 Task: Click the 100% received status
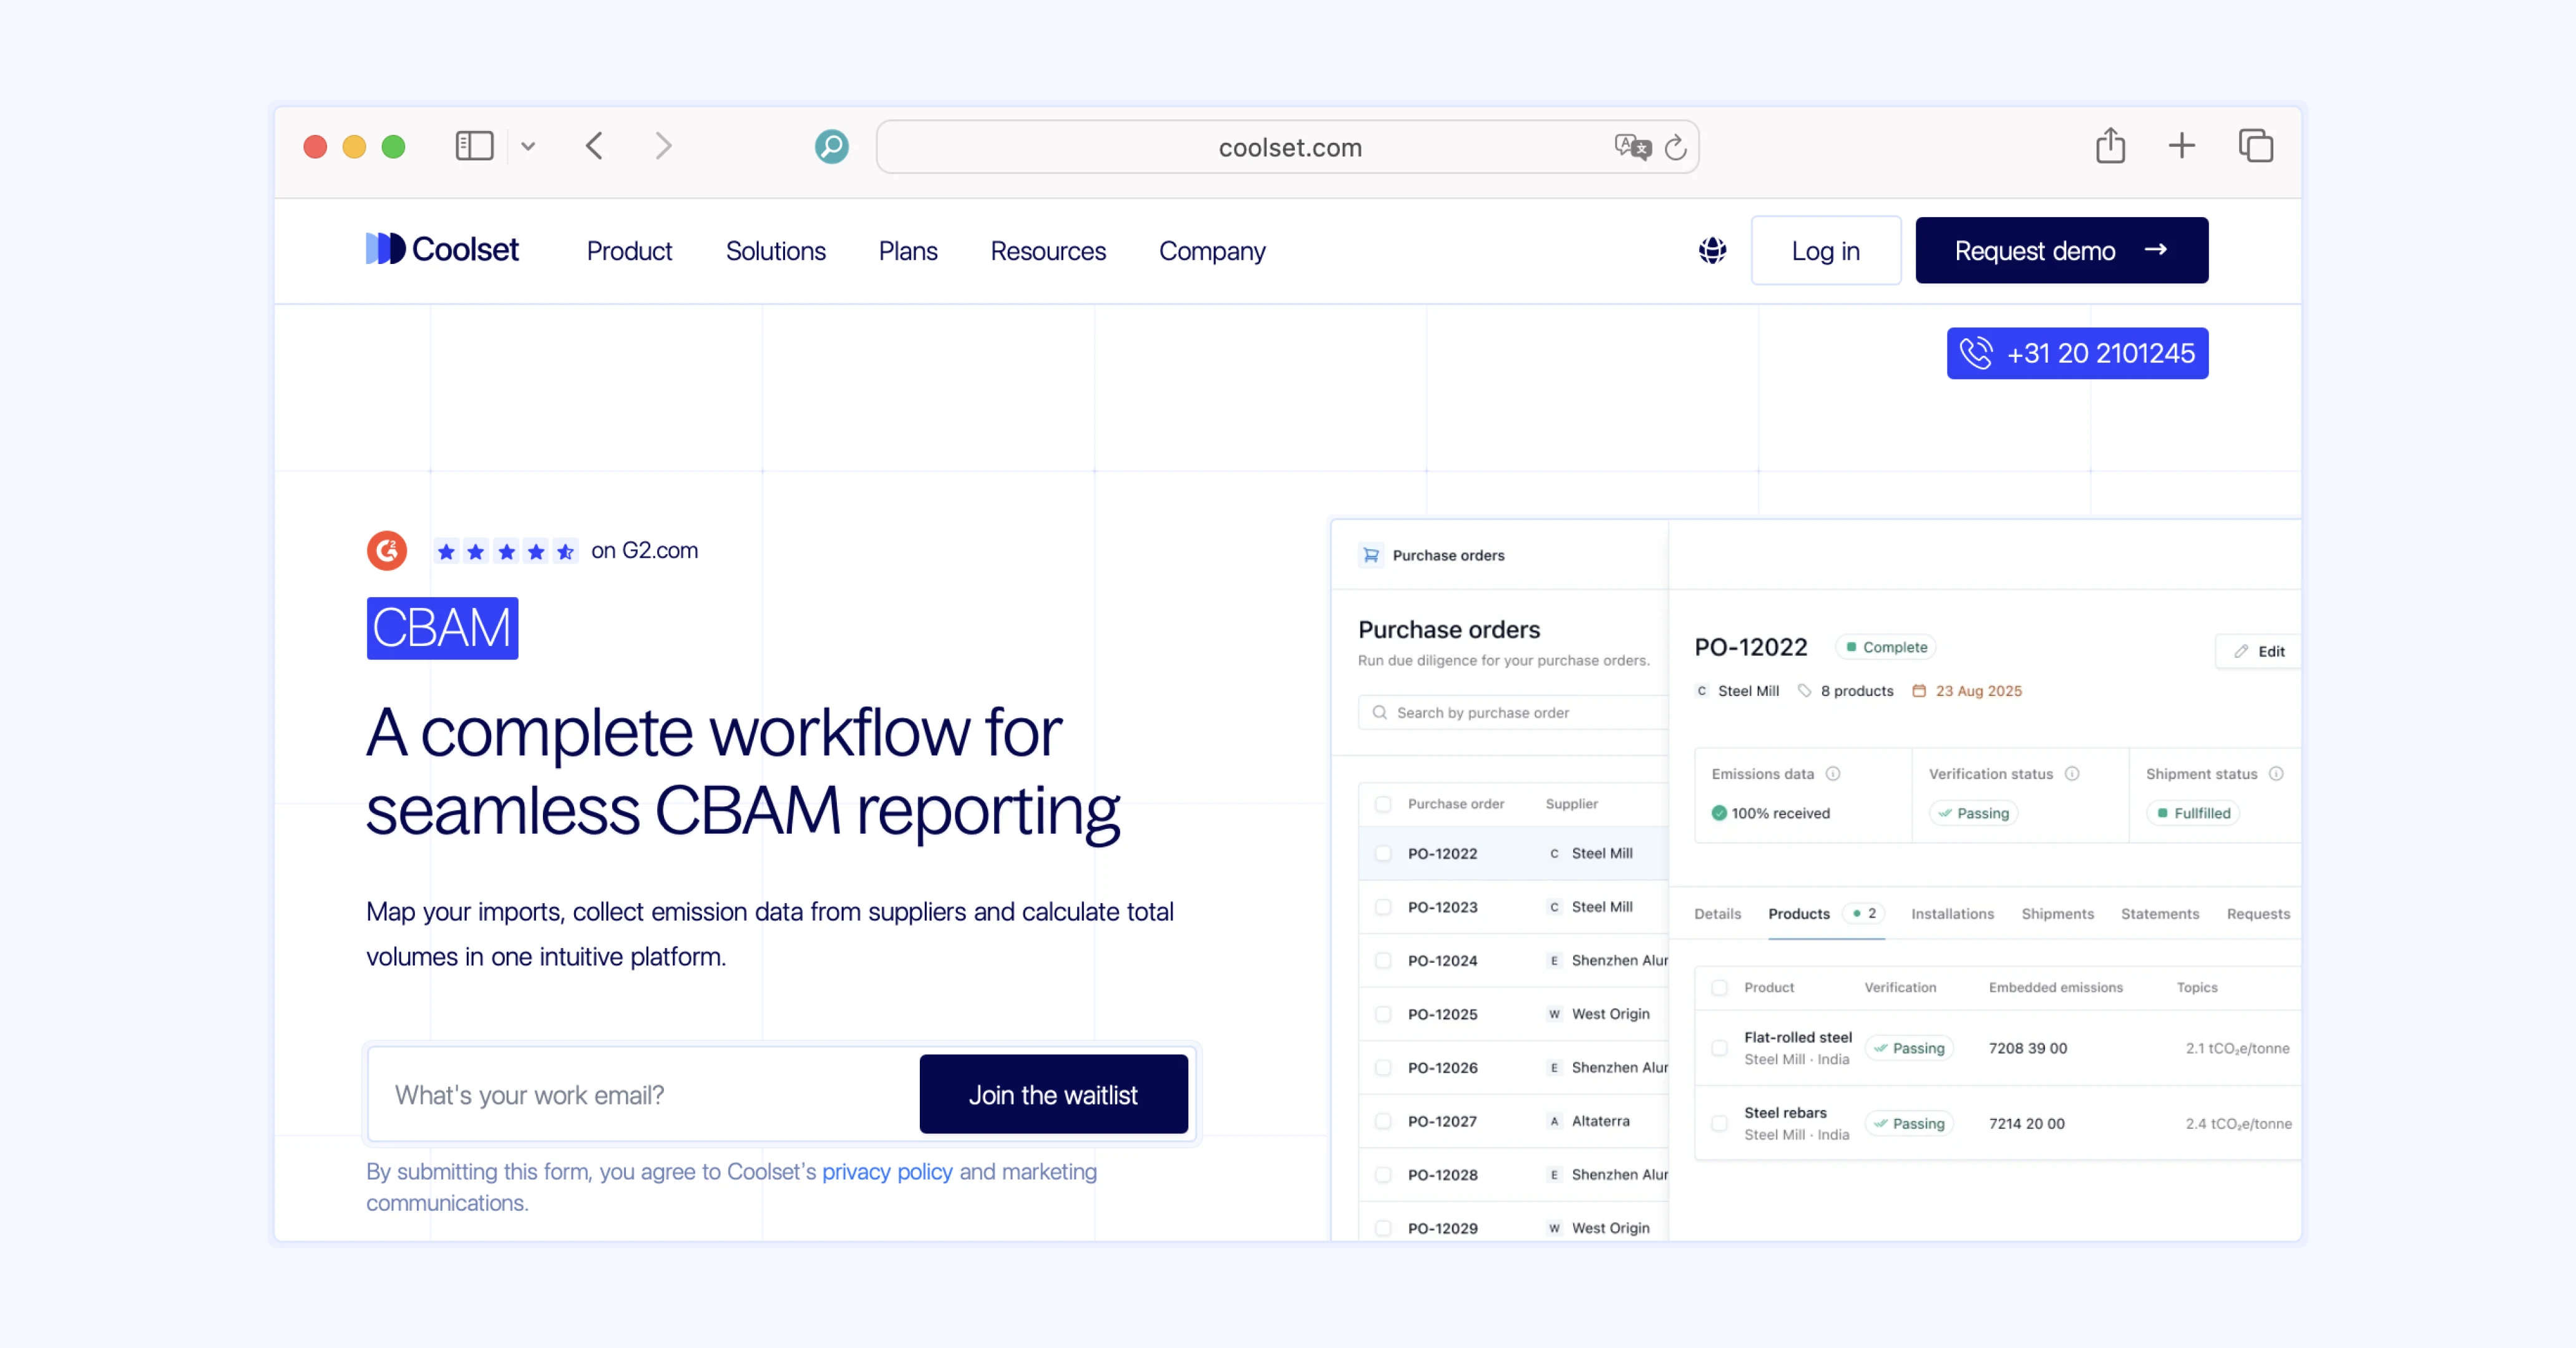(x=1770, y=813)
